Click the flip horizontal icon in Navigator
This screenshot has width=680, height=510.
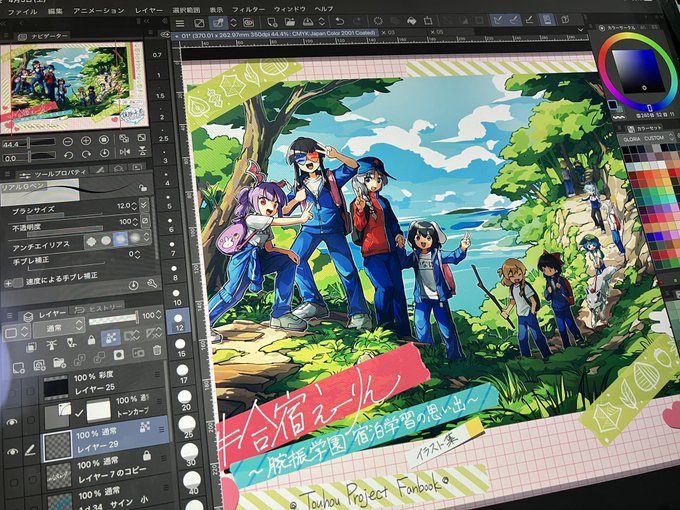tap(125, 152)
